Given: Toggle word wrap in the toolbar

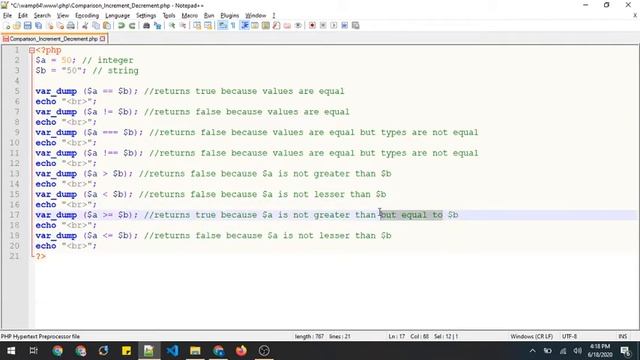Looking at the screenshot, I should click(222, 26).
